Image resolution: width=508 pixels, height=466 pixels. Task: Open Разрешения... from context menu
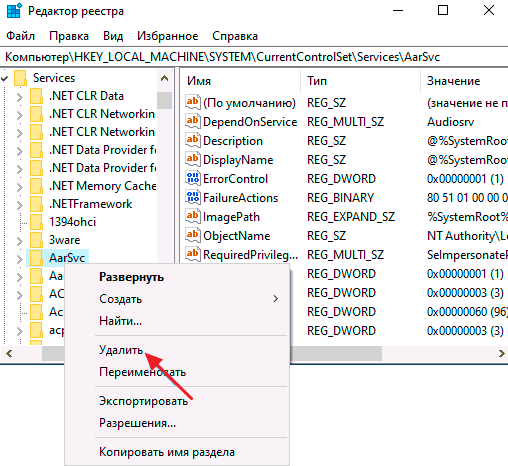click(177, 423)
